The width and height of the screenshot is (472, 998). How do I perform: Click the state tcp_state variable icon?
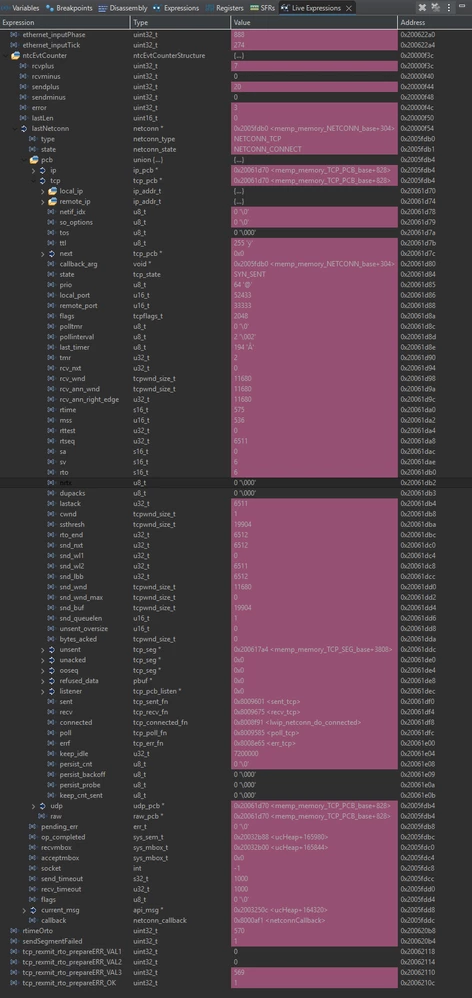[x=53, y=274]
